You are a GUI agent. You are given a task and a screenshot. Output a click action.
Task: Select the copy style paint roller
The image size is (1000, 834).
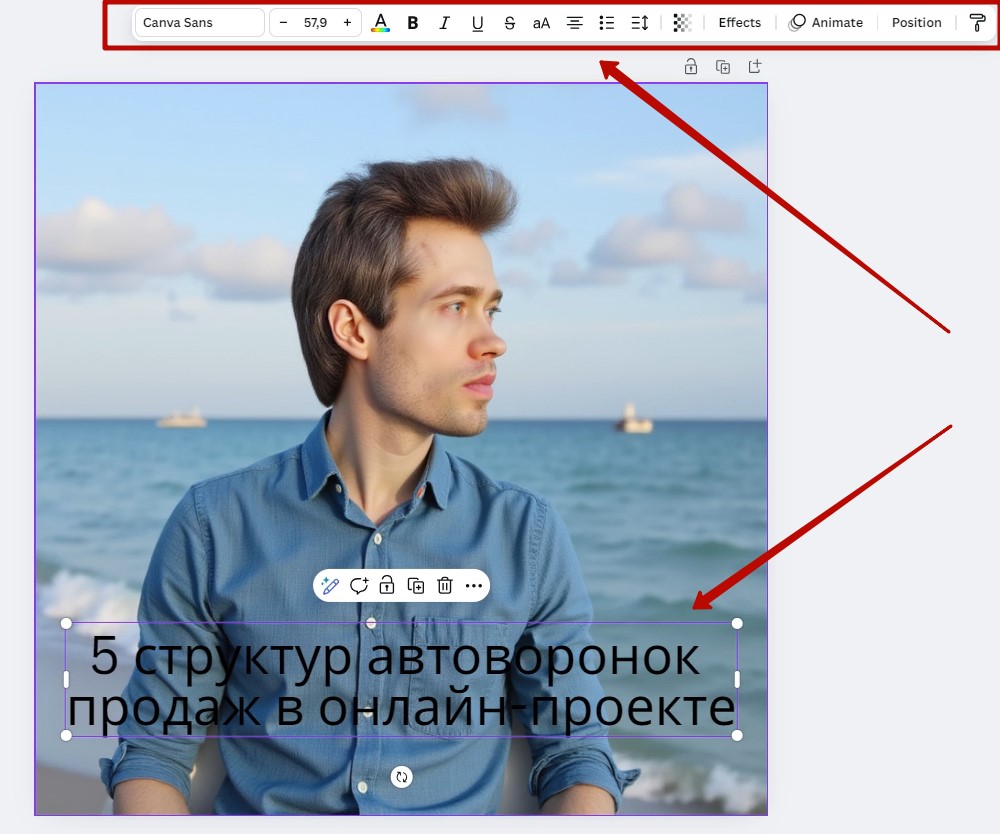[977, 23]
